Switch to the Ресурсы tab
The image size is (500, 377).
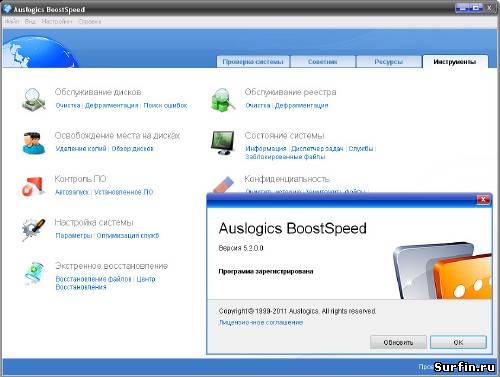[389, 62]
